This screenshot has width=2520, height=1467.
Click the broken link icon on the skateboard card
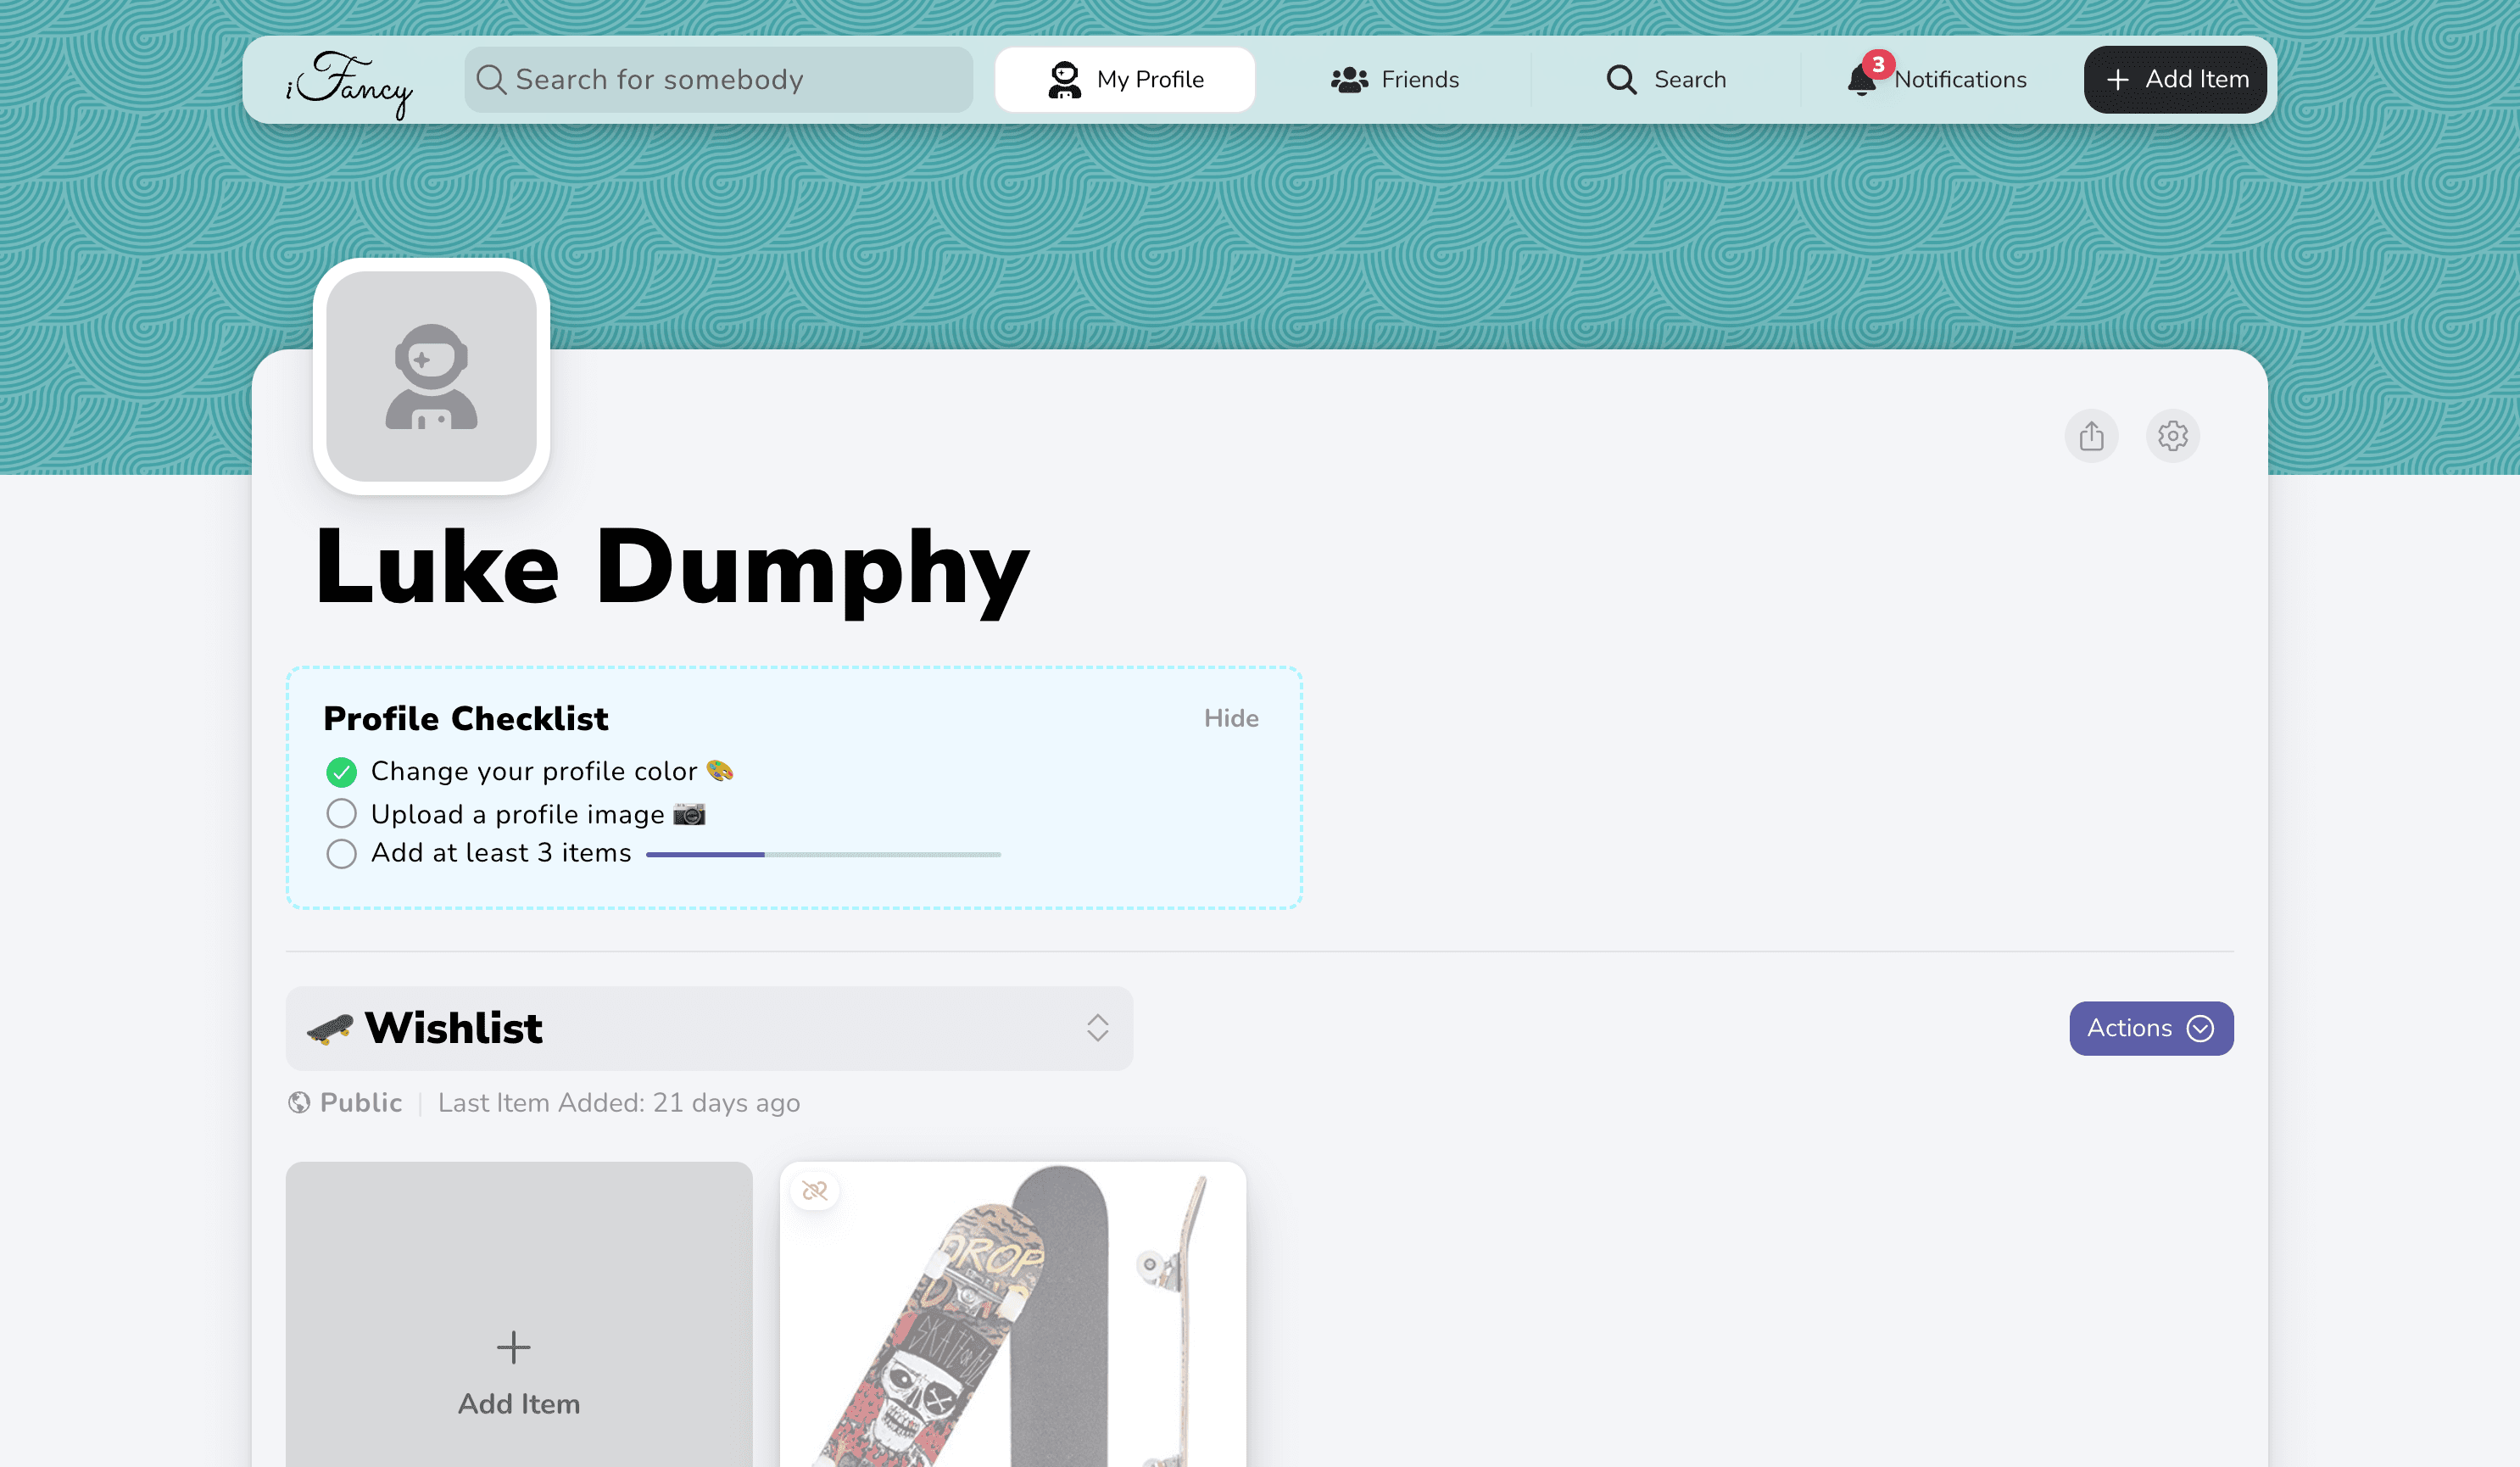click(x=815, y=1190)
